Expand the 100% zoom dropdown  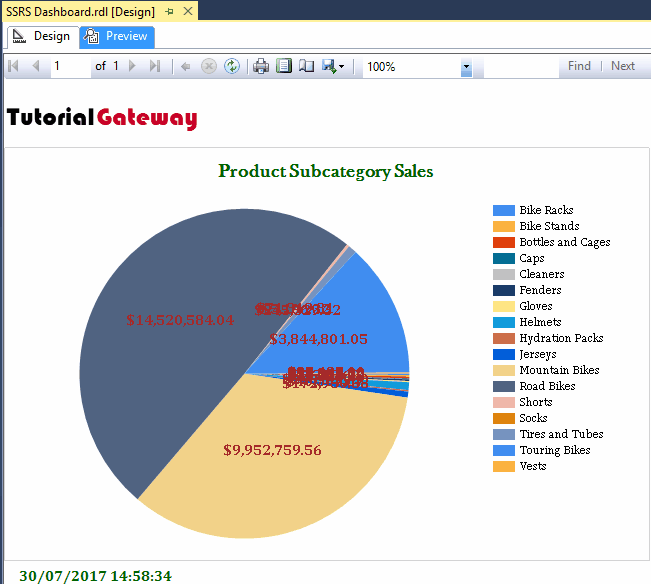(x=466, y=67)
